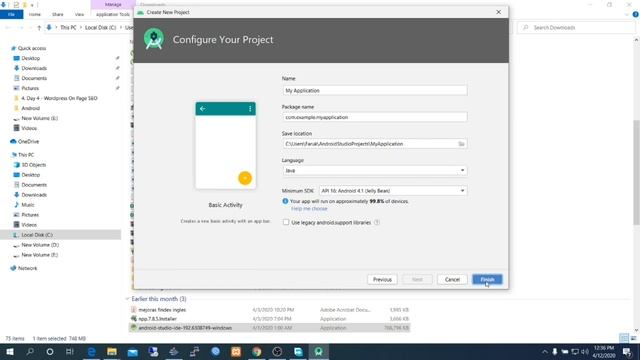Click the project Name input field

coord(375,90)
